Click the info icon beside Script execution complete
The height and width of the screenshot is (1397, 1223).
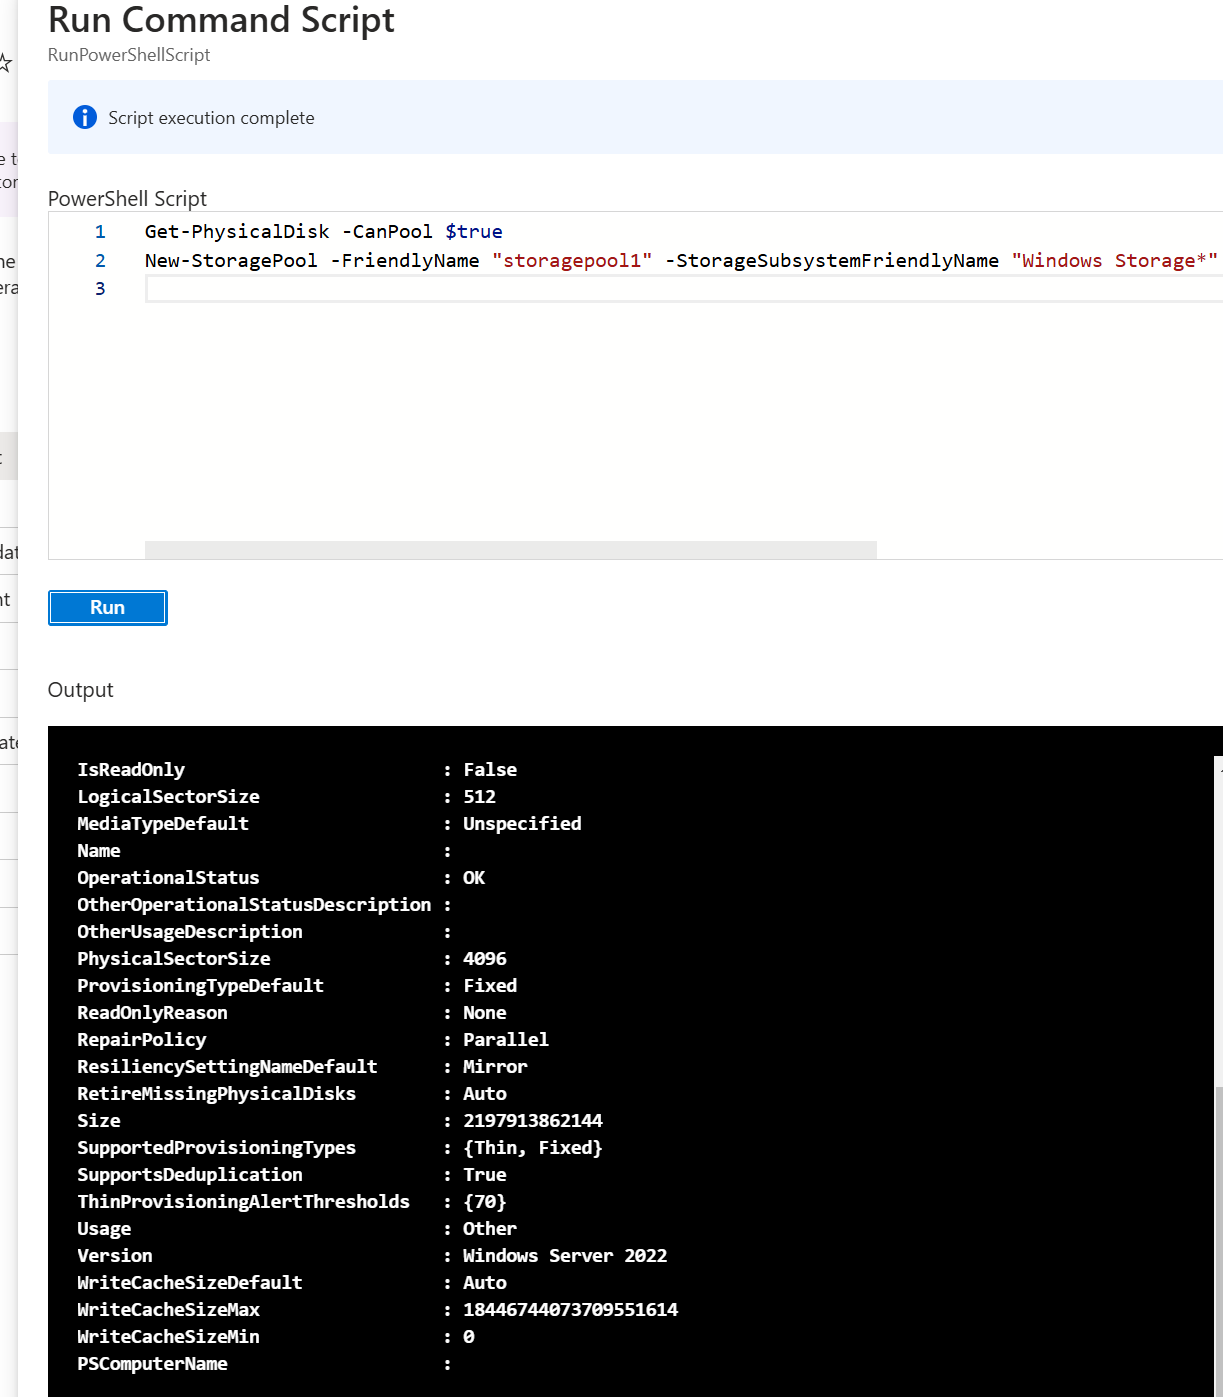(85, 118)
